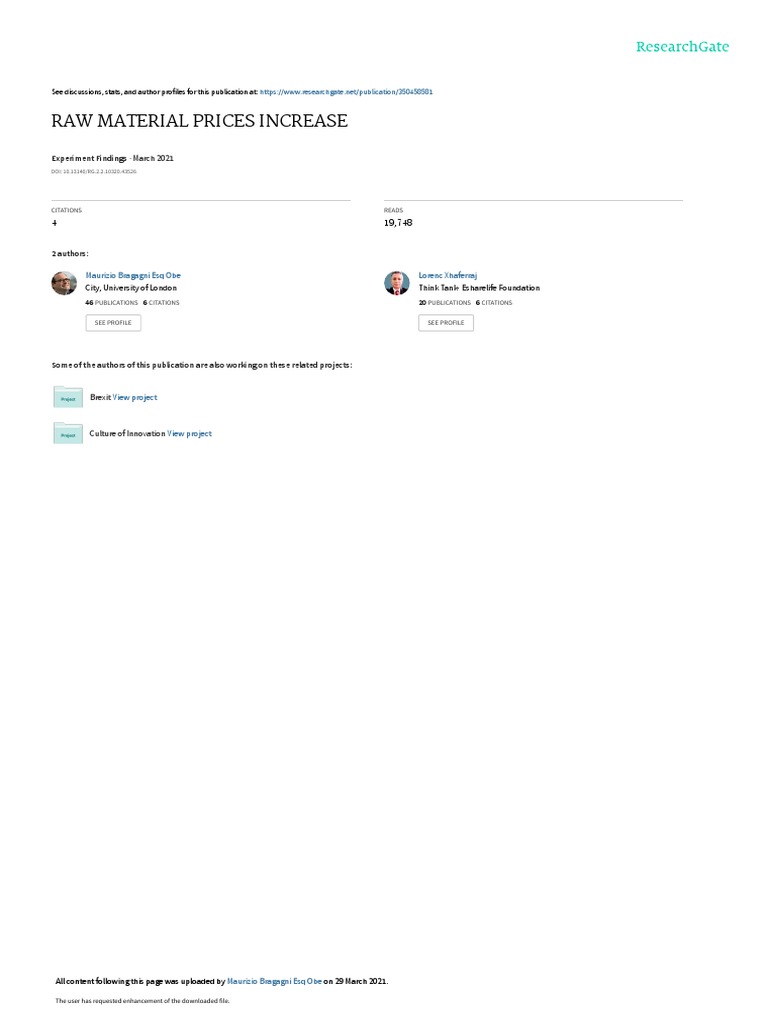Open the Lorenc Xhaferraj author name link
The height and width of the screenshot is (1024, 768).
coord(448,276)
